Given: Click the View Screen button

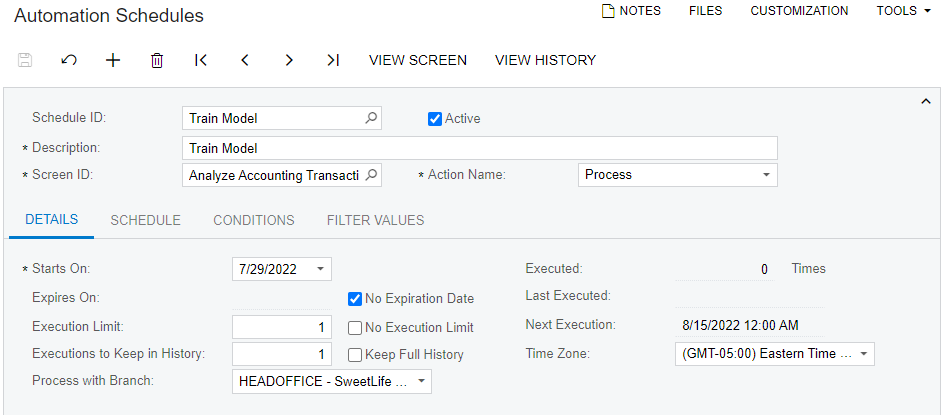Looking at the screenshot, I should [x=418, y=60].
